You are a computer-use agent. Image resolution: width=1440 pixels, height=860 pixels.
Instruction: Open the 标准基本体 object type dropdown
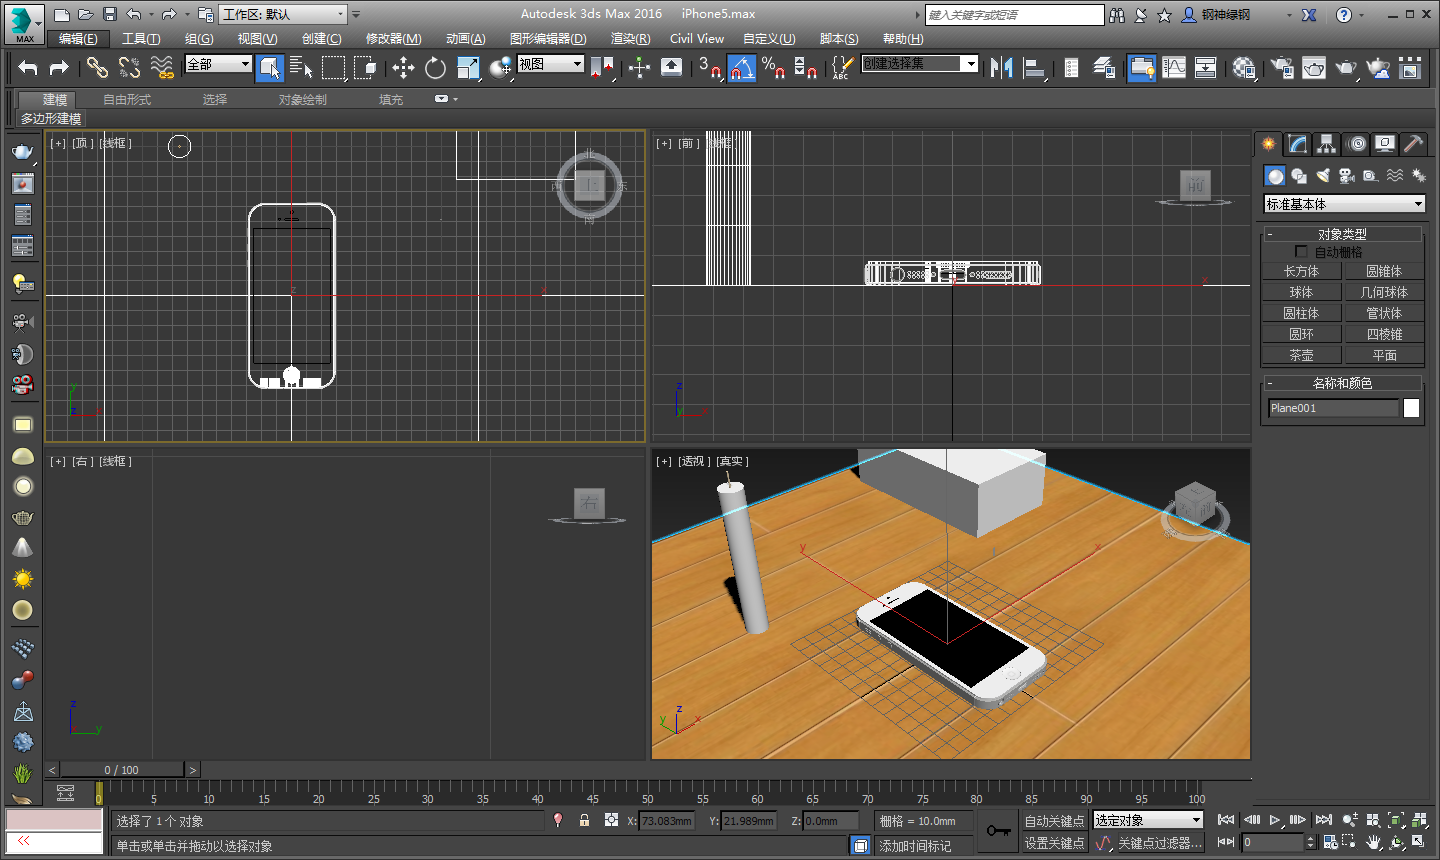[x=1344, y=204]
